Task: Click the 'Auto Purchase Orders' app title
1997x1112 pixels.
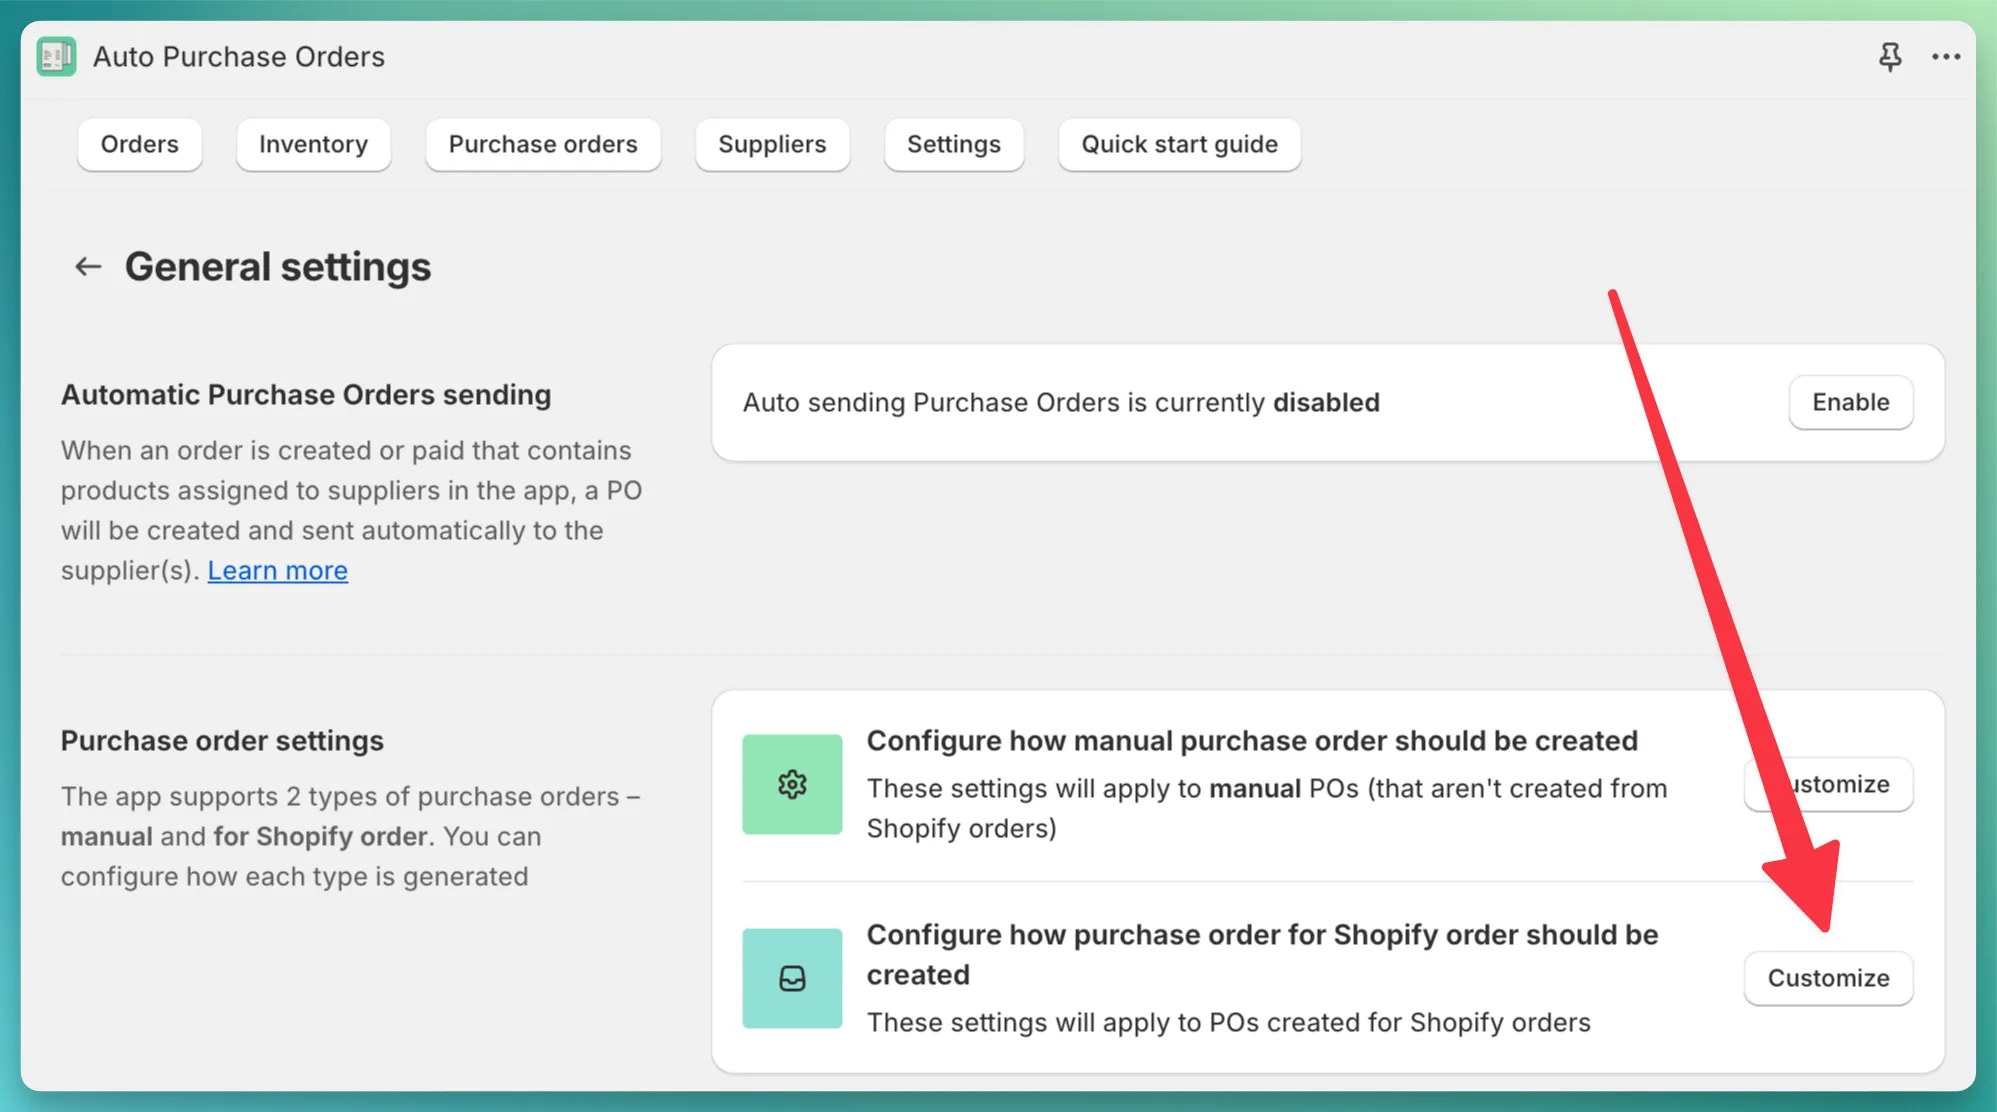Action: [239, 57]
